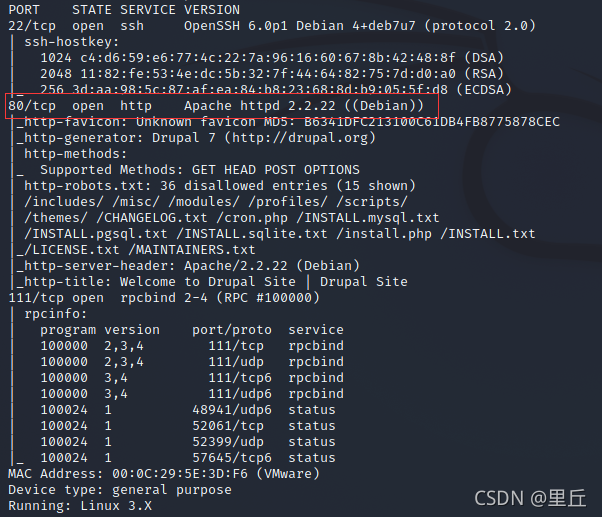The height and width of the screenshot is (517, 602).
Task: Click the 111/tcp rpcbind port entry
Action: [34, 298]
